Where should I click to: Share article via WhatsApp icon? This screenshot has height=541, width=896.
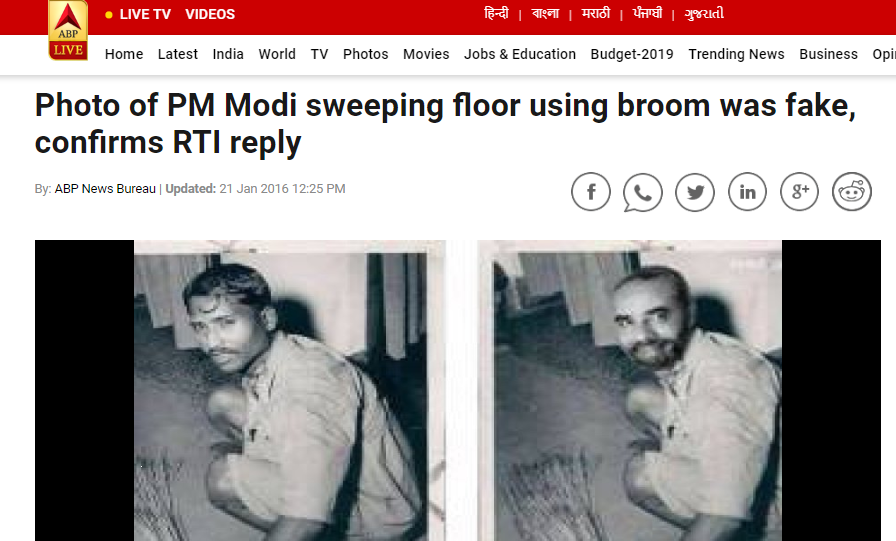[643, 192]
